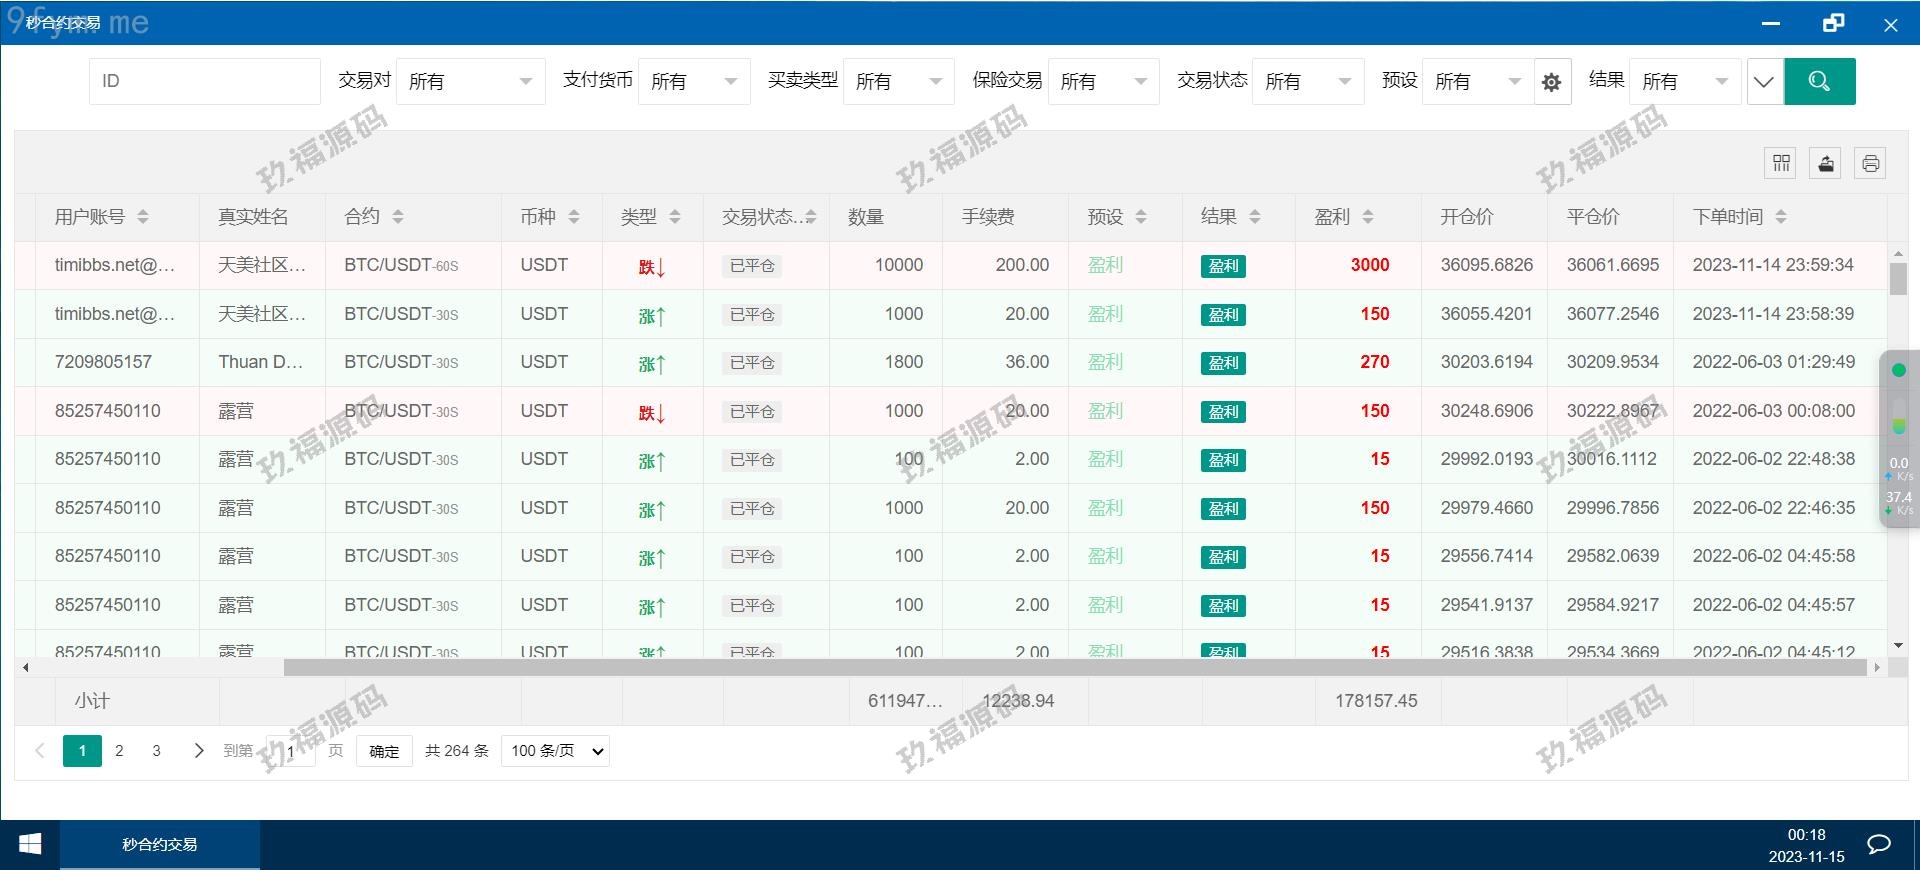Viewport: 1920px width, 870px height.
Task: Open the column filter grid icon
Action: pos(1781,163)
